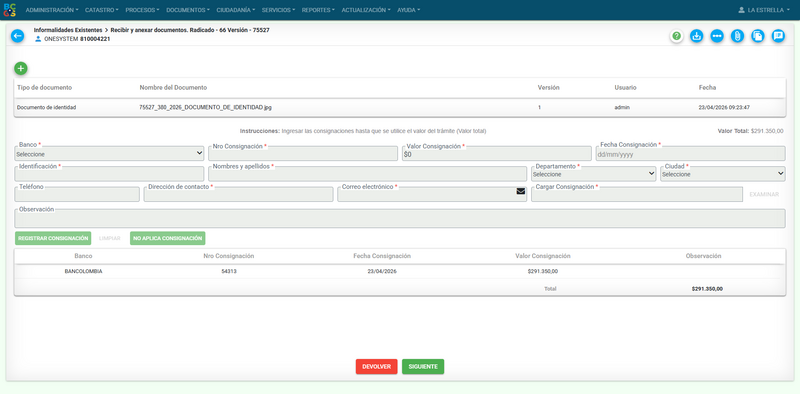Open the Ciudad dropdown
The height and width of the screenshot is (394, 800).
tap(722, 174)
